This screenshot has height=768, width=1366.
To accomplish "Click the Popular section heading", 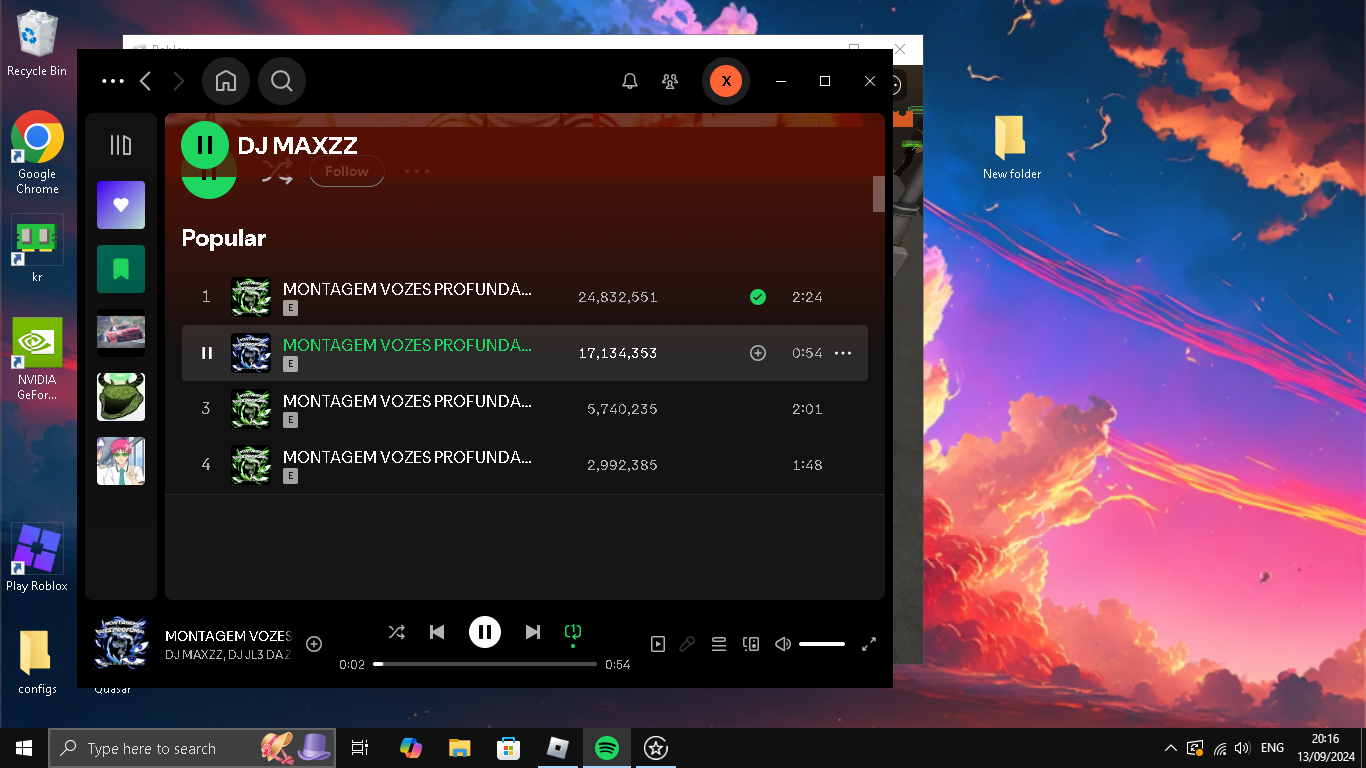I will 224,238.
